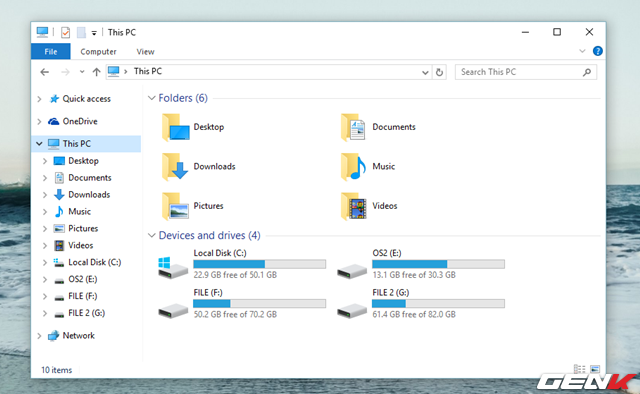
Task: Click the Local Disk (C:) usage bar
Action: coord(260,264)
